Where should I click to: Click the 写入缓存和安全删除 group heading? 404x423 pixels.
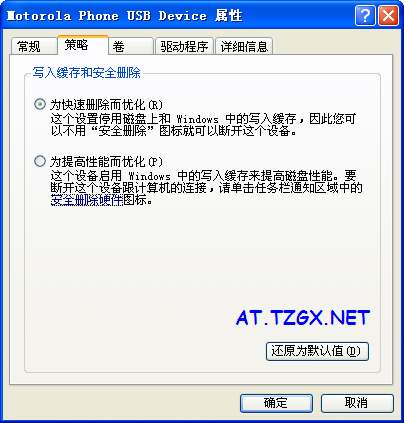pos(87,73)
